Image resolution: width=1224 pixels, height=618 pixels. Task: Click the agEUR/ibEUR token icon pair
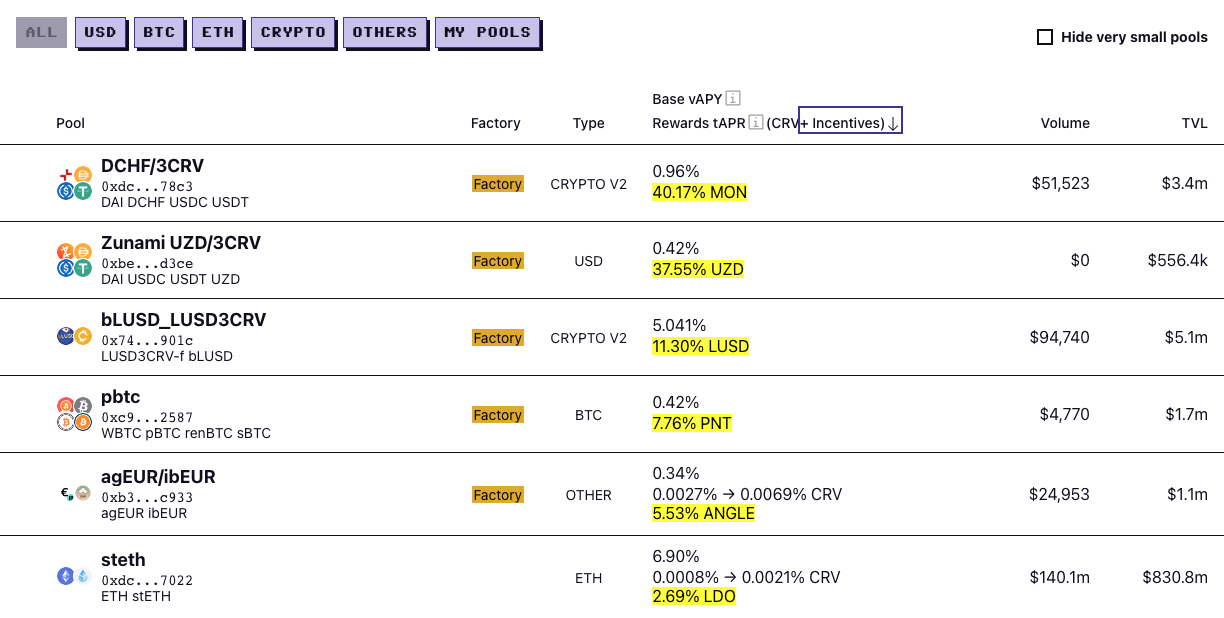(x=74, y=492)
